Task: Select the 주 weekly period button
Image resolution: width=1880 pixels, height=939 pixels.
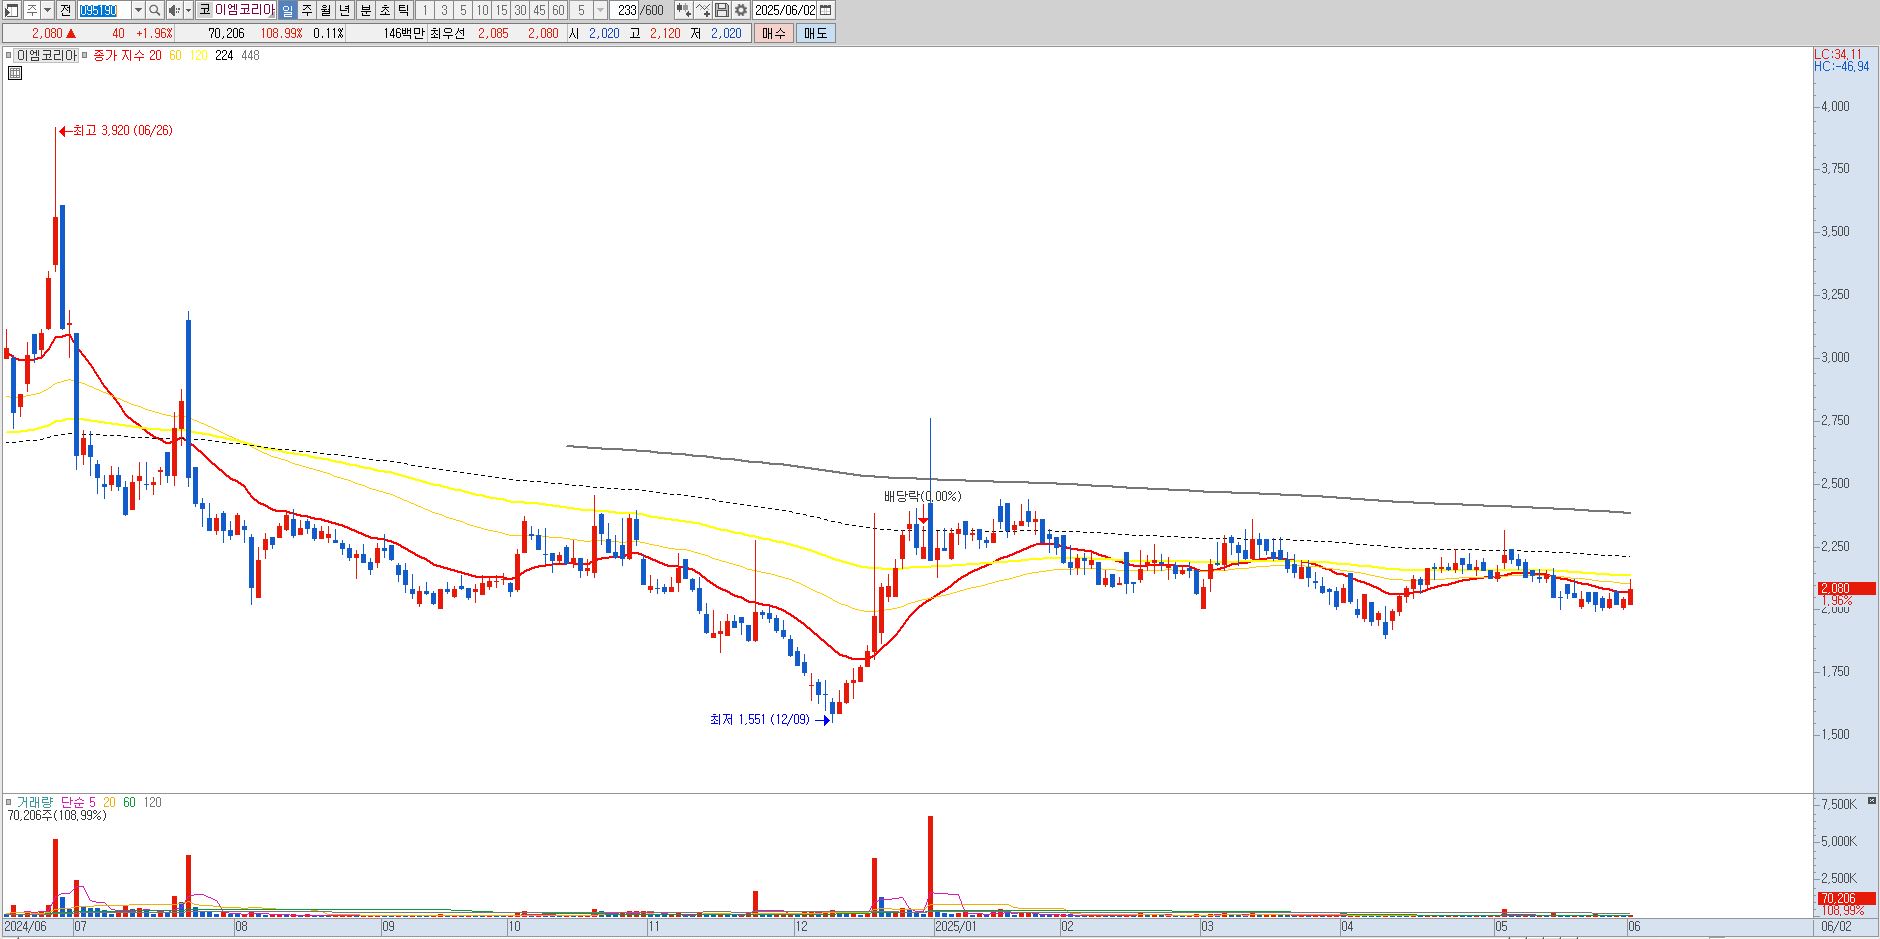Action: 306,10
